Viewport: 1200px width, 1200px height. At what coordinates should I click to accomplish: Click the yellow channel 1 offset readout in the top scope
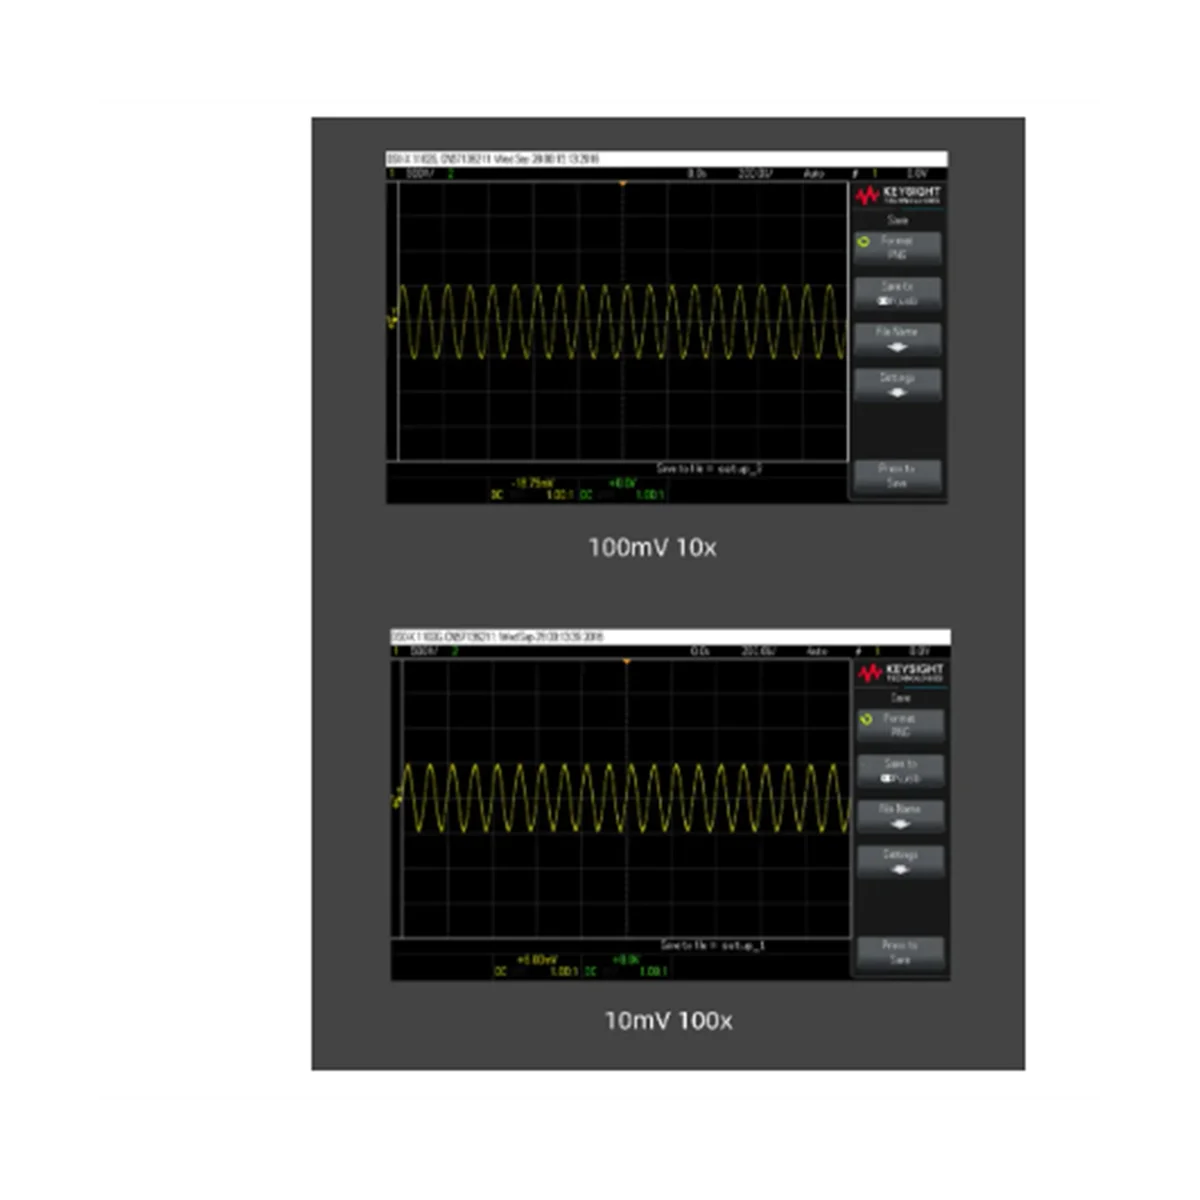[533, 483]
